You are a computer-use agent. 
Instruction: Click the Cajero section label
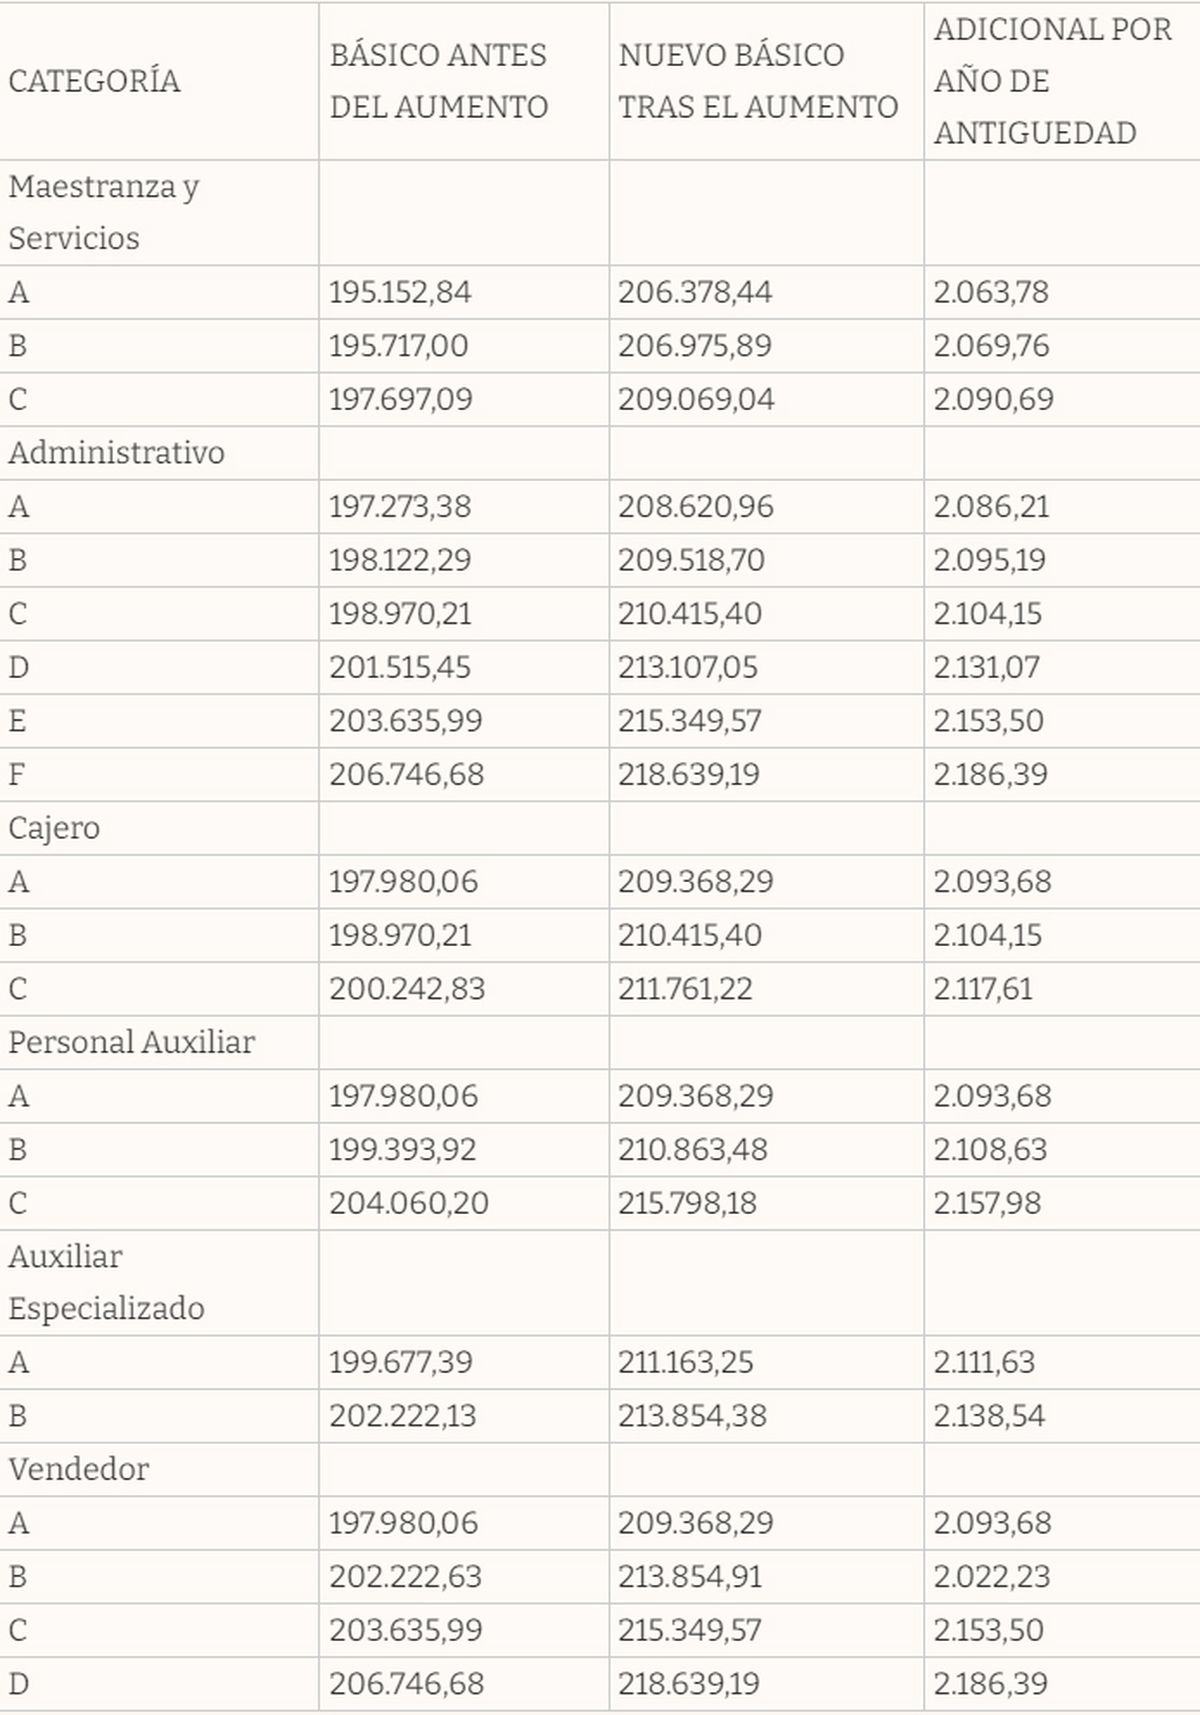click(x=54, y=828)
